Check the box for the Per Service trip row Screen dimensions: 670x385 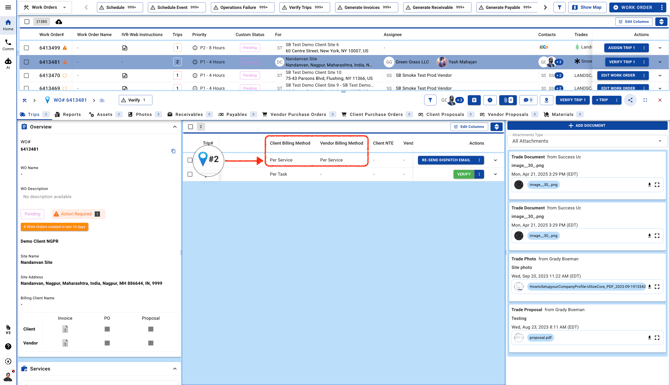click(x=190, y=160)
